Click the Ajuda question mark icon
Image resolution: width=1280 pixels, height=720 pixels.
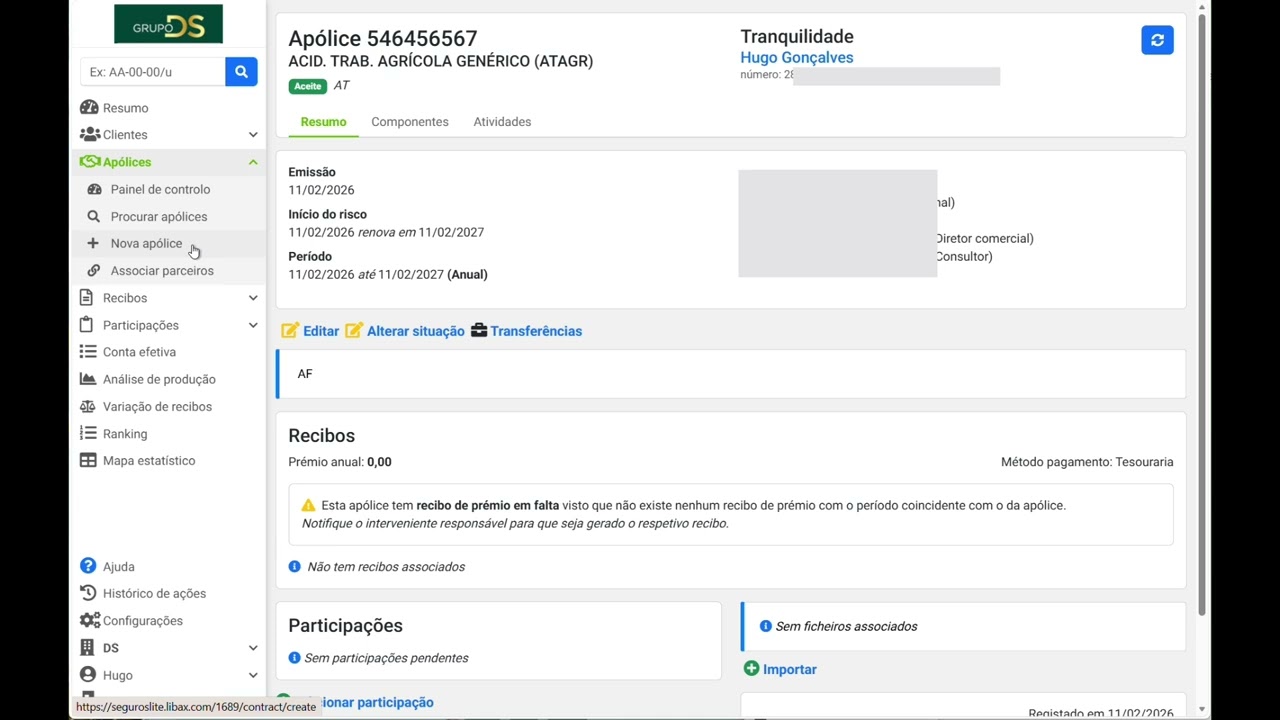[x=88, y=566]
